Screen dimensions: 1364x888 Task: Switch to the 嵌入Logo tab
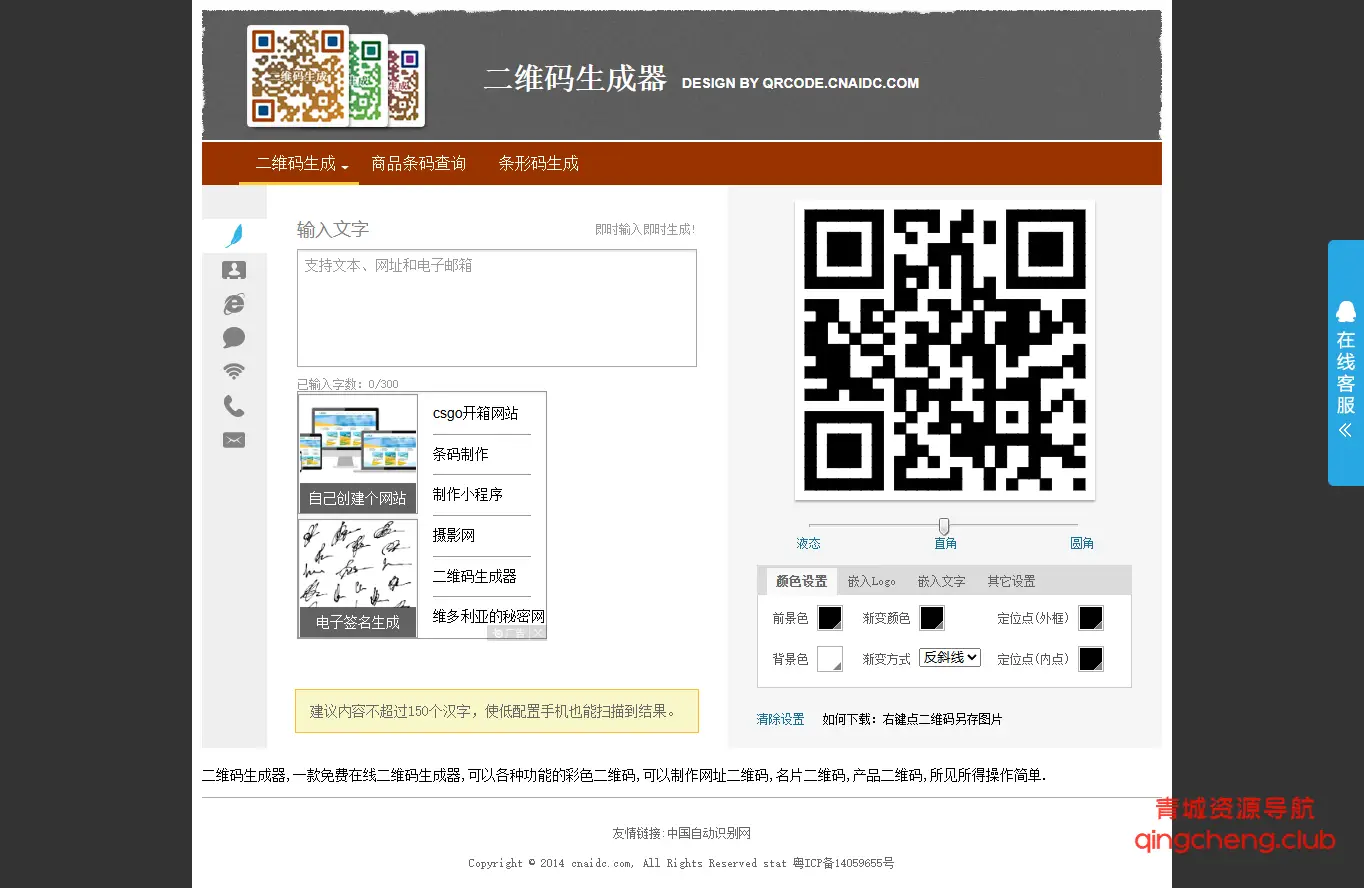pyautogui.click(x=871, y=581)
